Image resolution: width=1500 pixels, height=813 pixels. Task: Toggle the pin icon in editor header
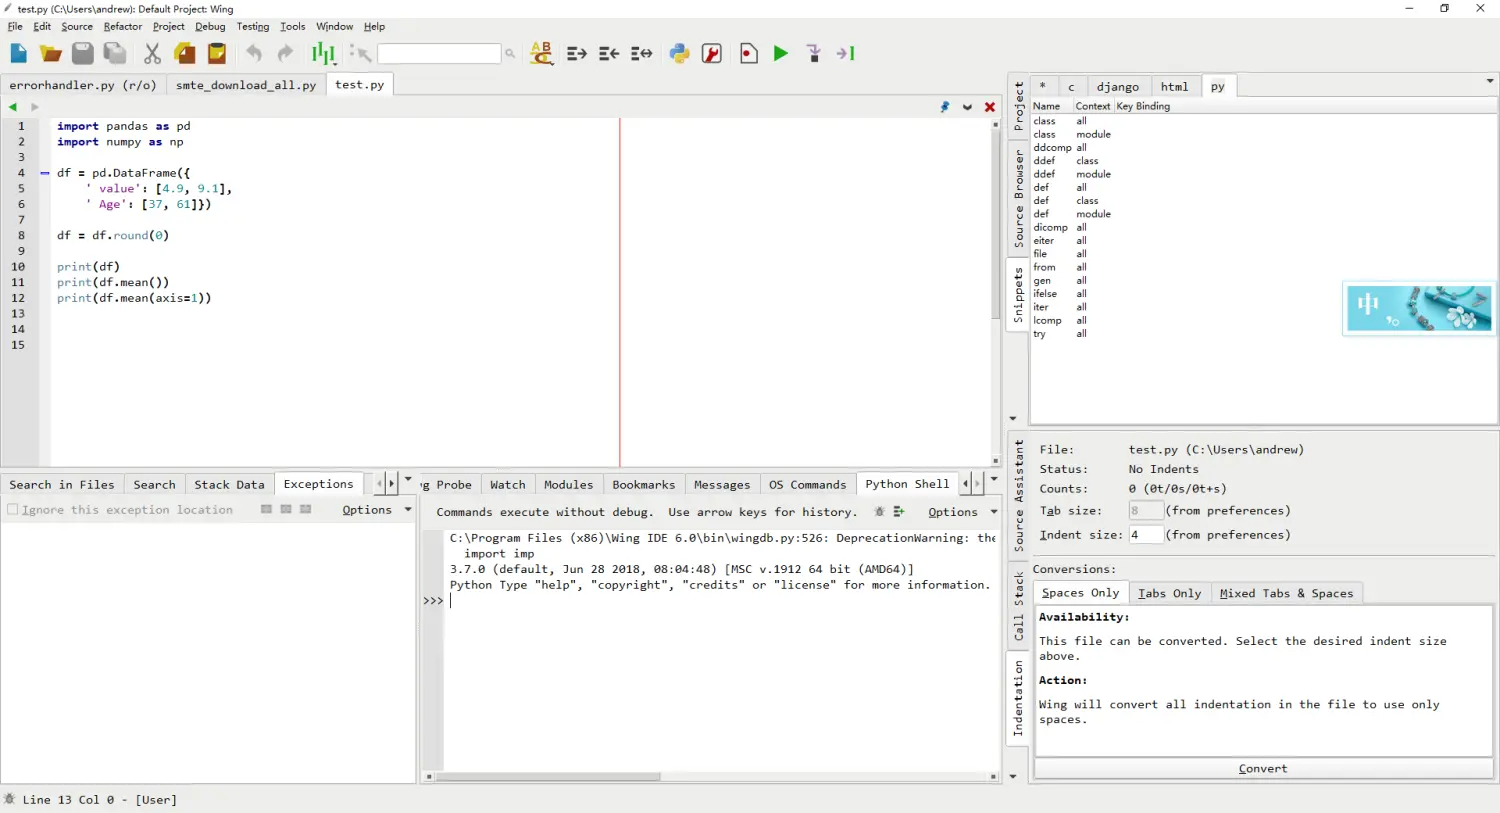945,107
